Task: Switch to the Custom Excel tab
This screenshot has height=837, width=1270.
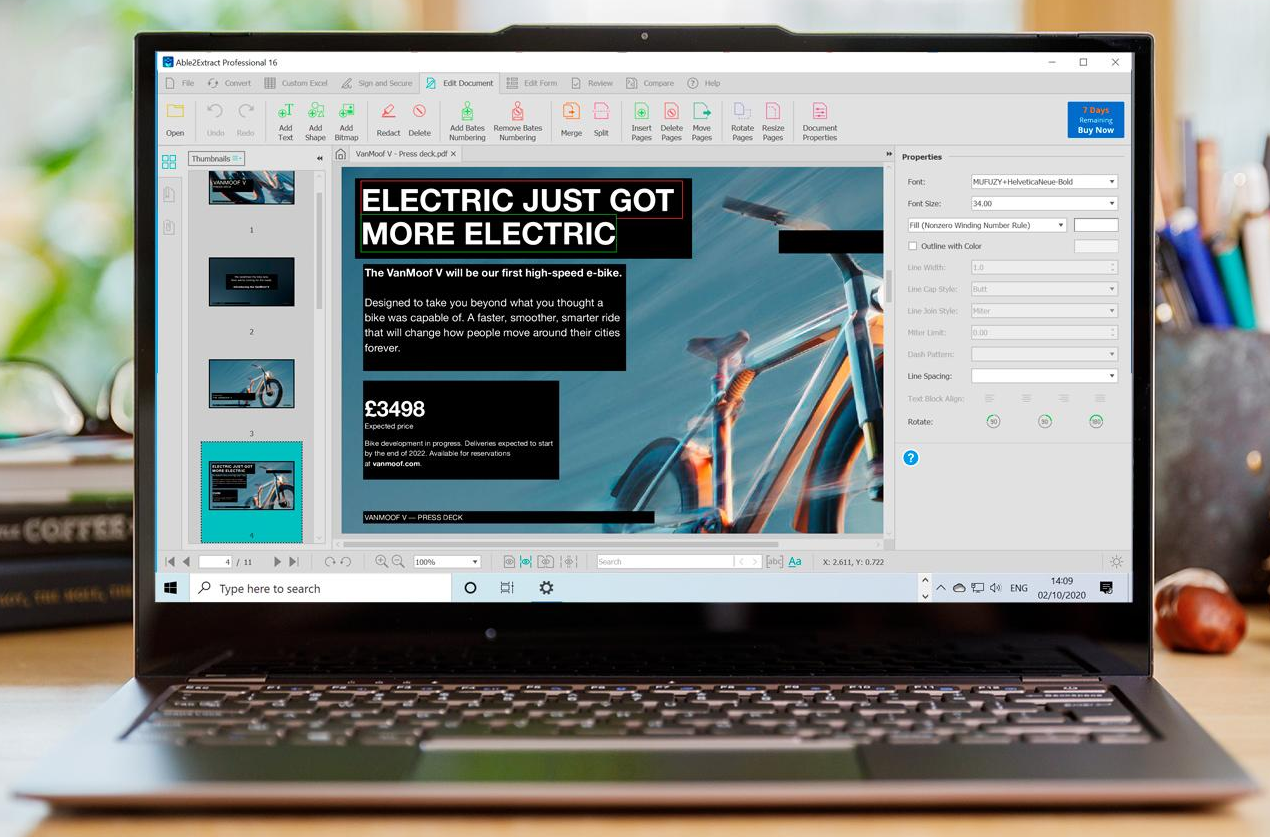Action: (x=296, y=83)
